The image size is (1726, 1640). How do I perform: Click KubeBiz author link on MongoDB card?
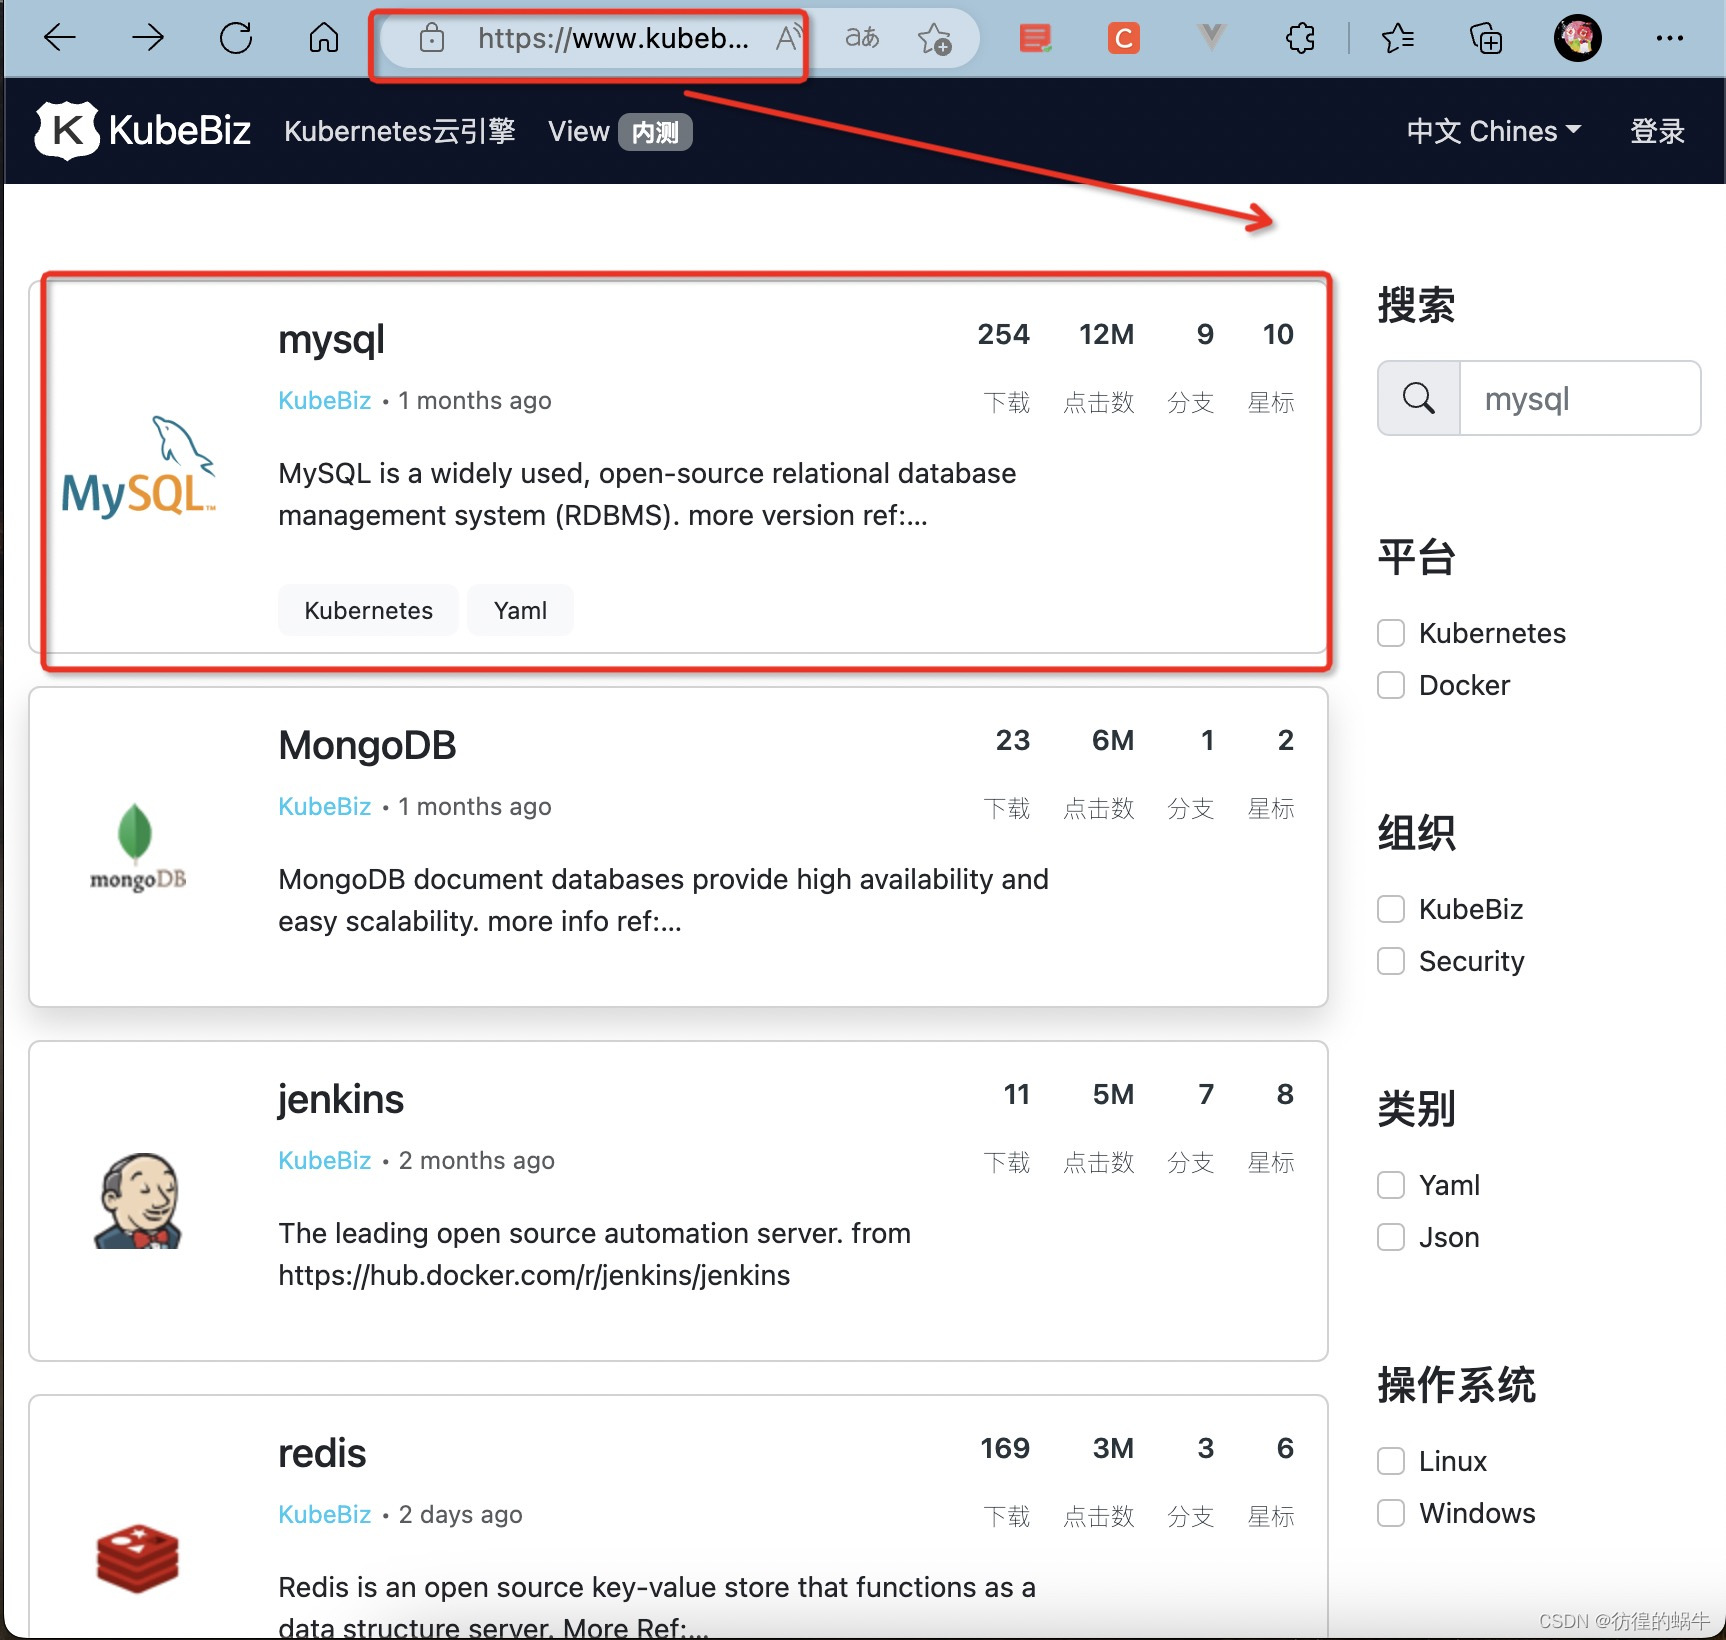click(324, 807)
